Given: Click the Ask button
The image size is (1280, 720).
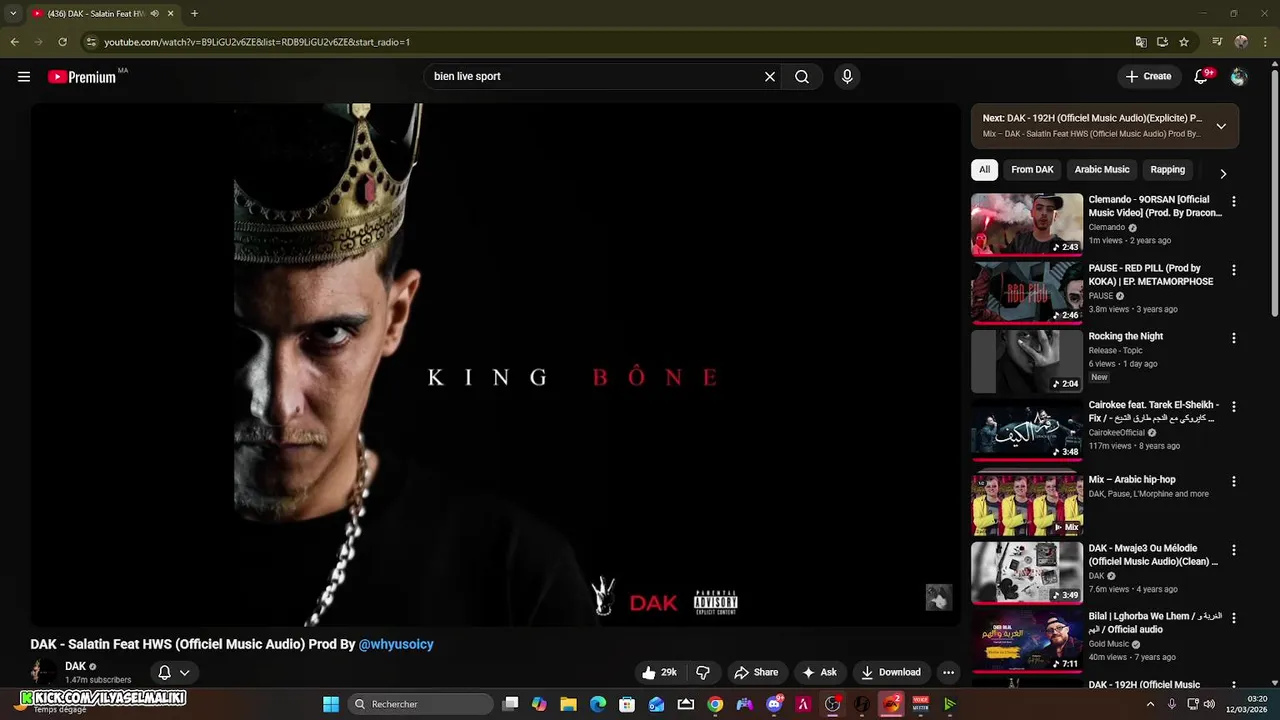Looking at the screenshot, I should point(819,673).
